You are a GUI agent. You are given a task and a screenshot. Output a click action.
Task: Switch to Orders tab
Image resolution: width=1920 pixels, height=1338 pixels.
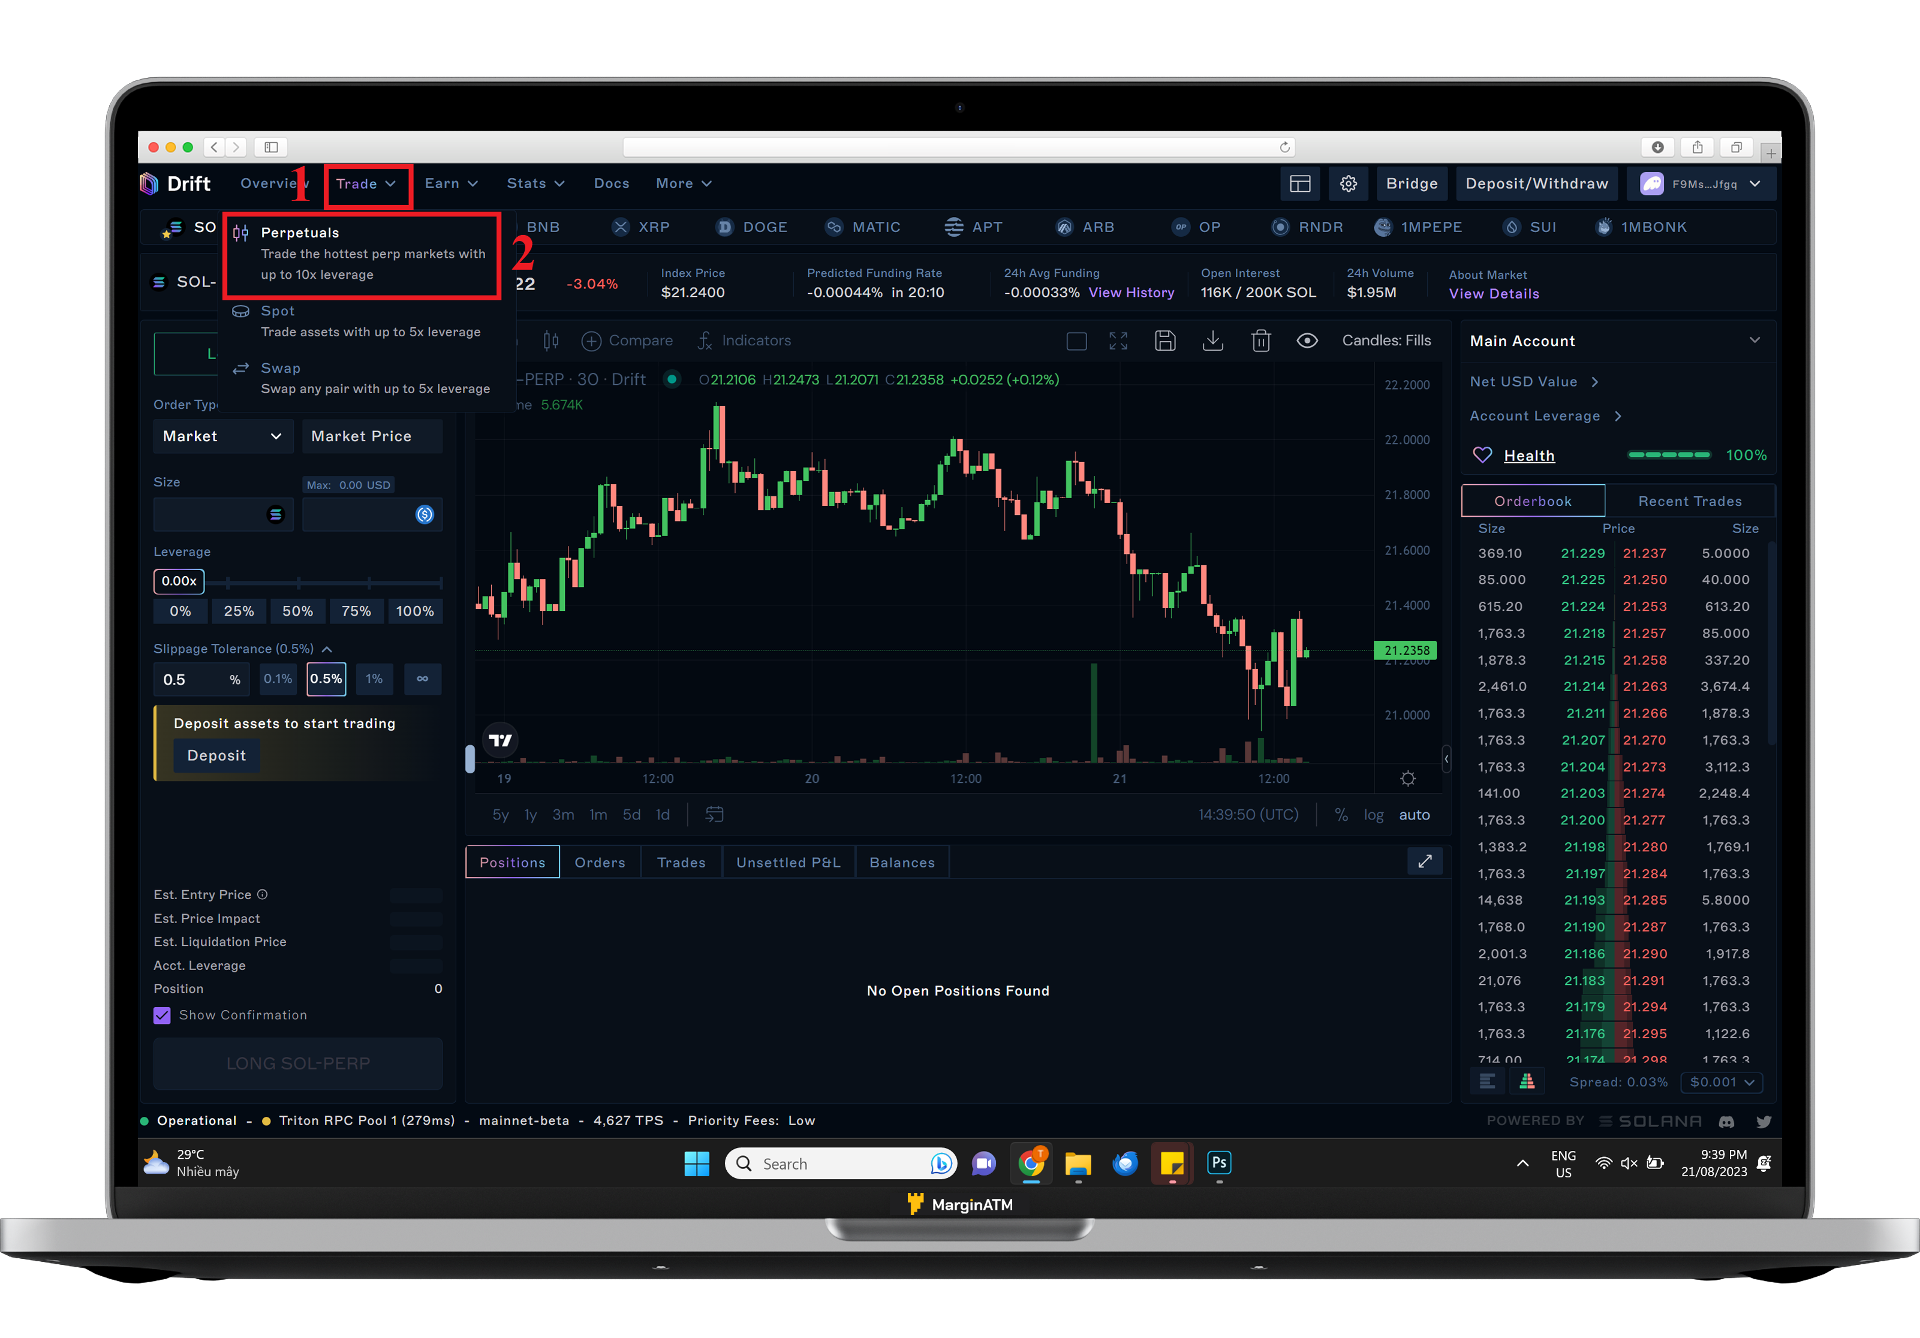coord(600,862)
